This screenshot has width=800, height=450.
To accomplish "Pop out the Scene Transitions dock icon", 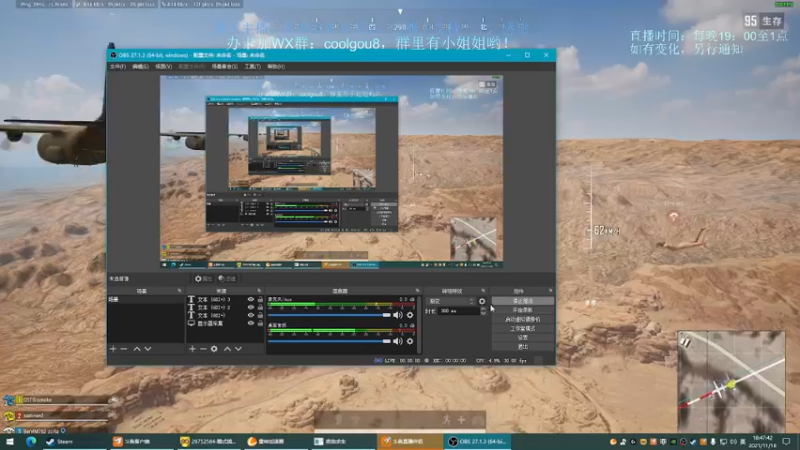I will click(x=483, y=291).
